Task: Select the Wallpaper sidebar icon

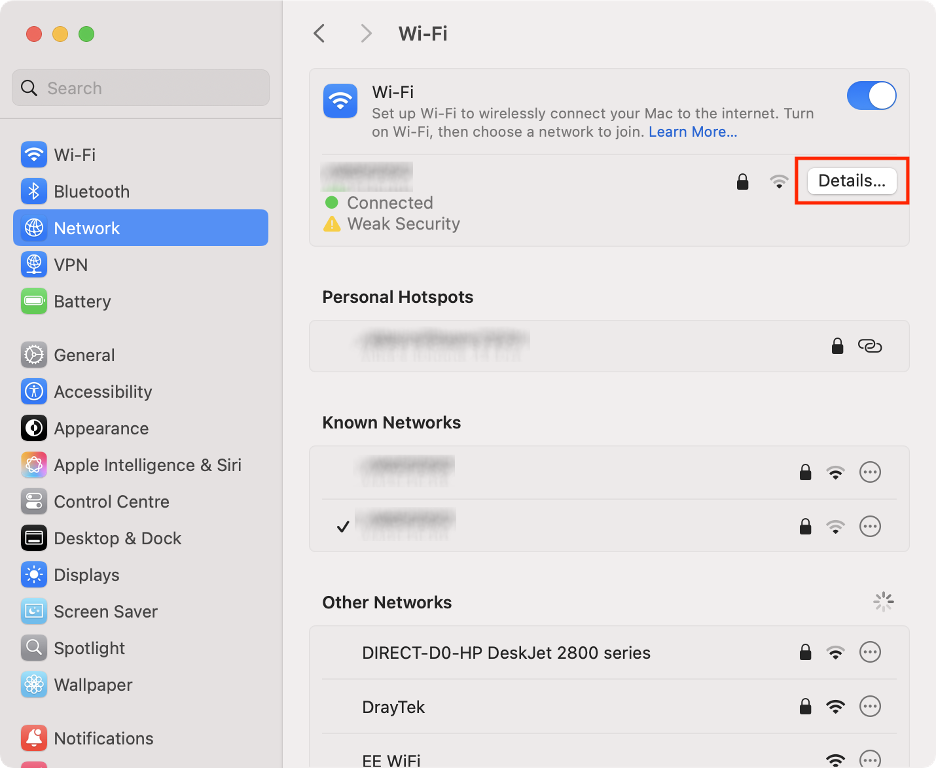Action: point(35,685)
